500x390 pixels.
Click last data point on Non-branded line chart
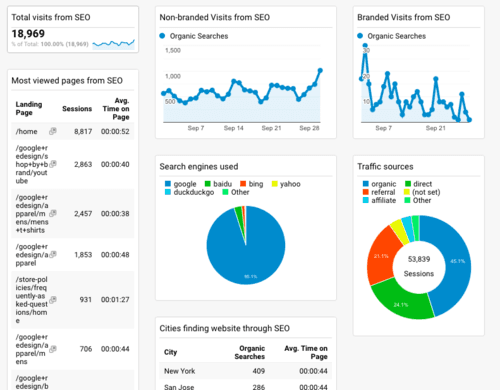320,70
